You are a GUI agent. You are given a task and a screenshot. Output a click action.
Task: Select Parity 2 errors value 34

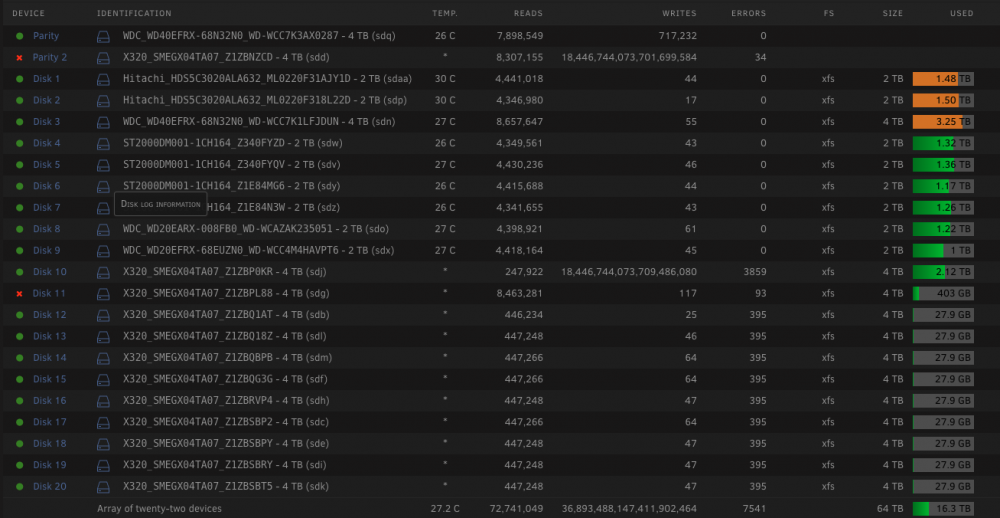761,57
